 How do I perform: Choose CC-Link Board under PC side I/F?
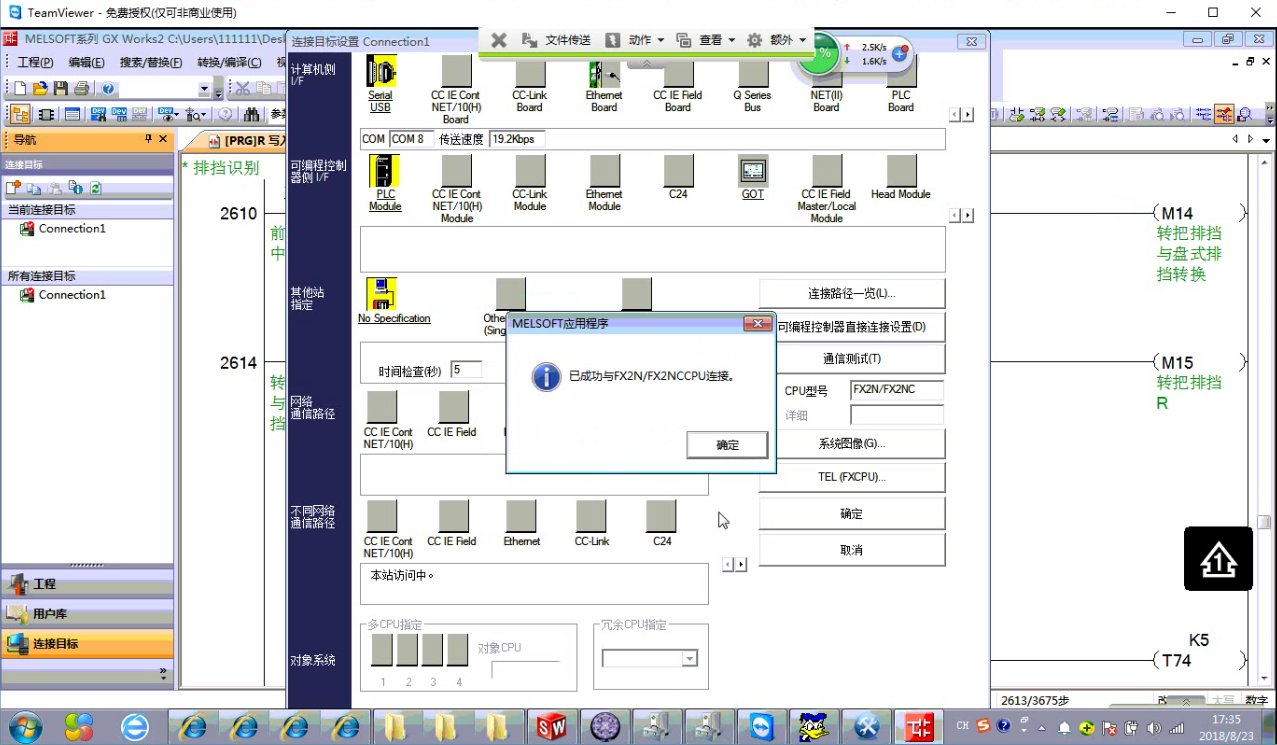[x=530, y=72]
